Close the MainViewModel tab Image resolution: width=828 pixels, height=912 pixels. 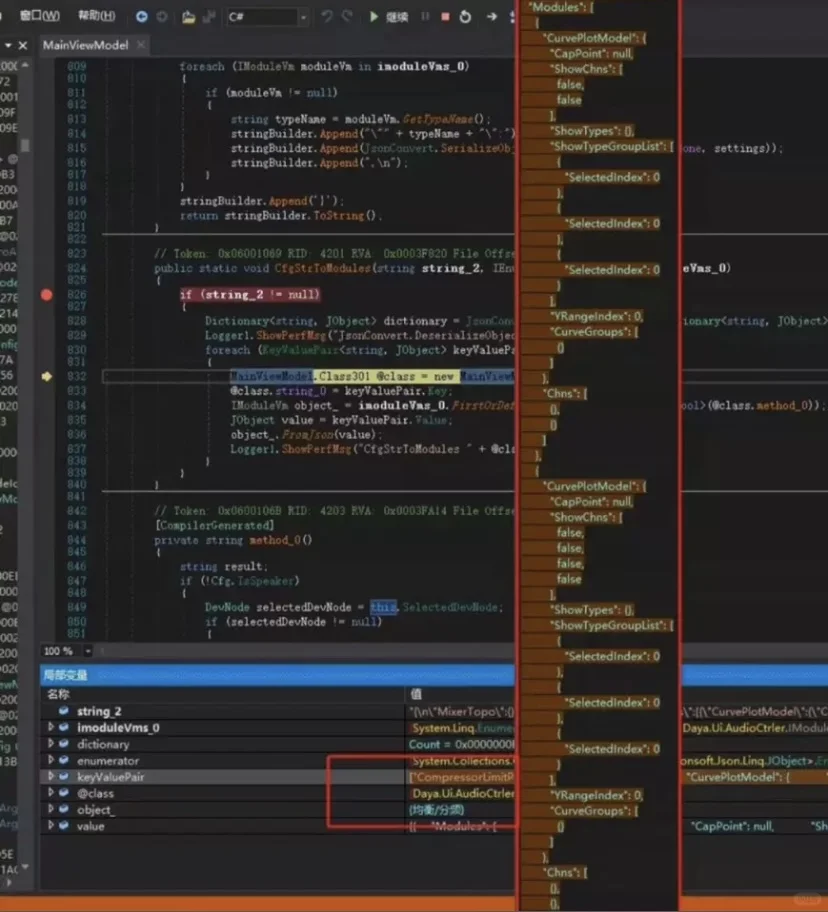pos(141,45)
